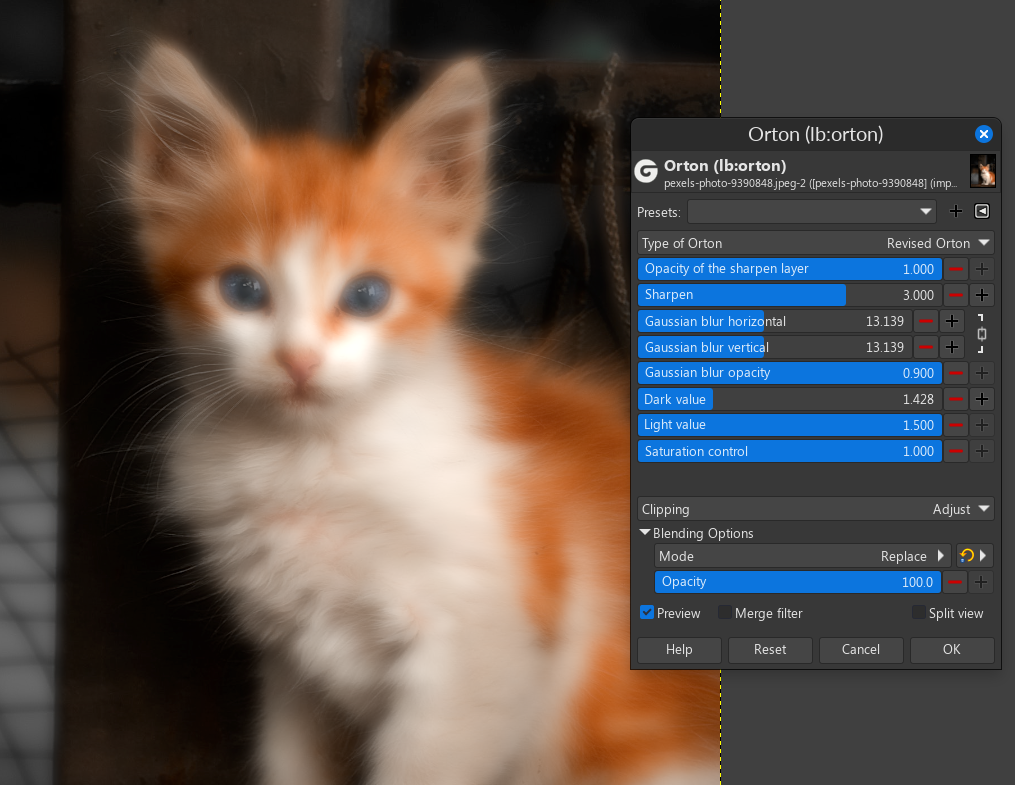Click the Help button
1015x785 pixels.
(679, 650)
